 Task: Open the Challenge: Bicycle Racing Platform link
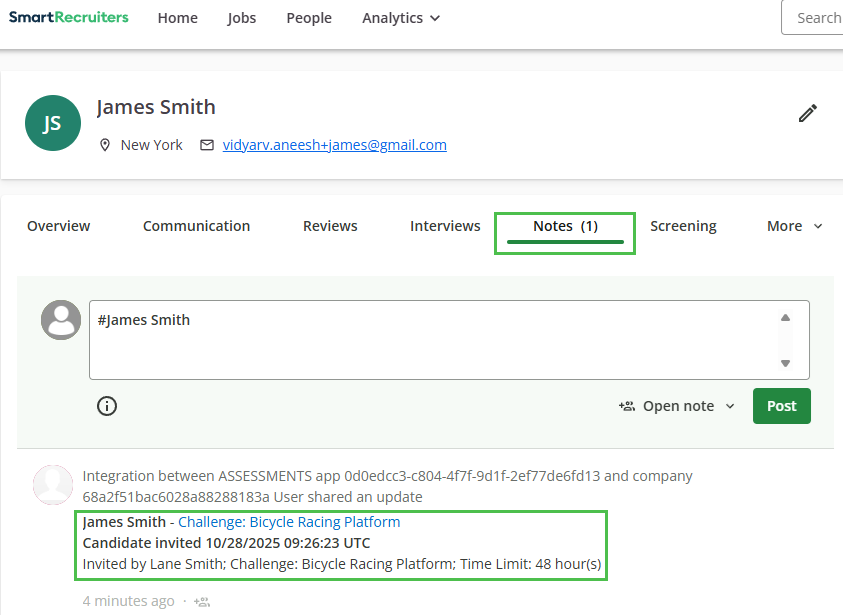(x=289, y=522)
